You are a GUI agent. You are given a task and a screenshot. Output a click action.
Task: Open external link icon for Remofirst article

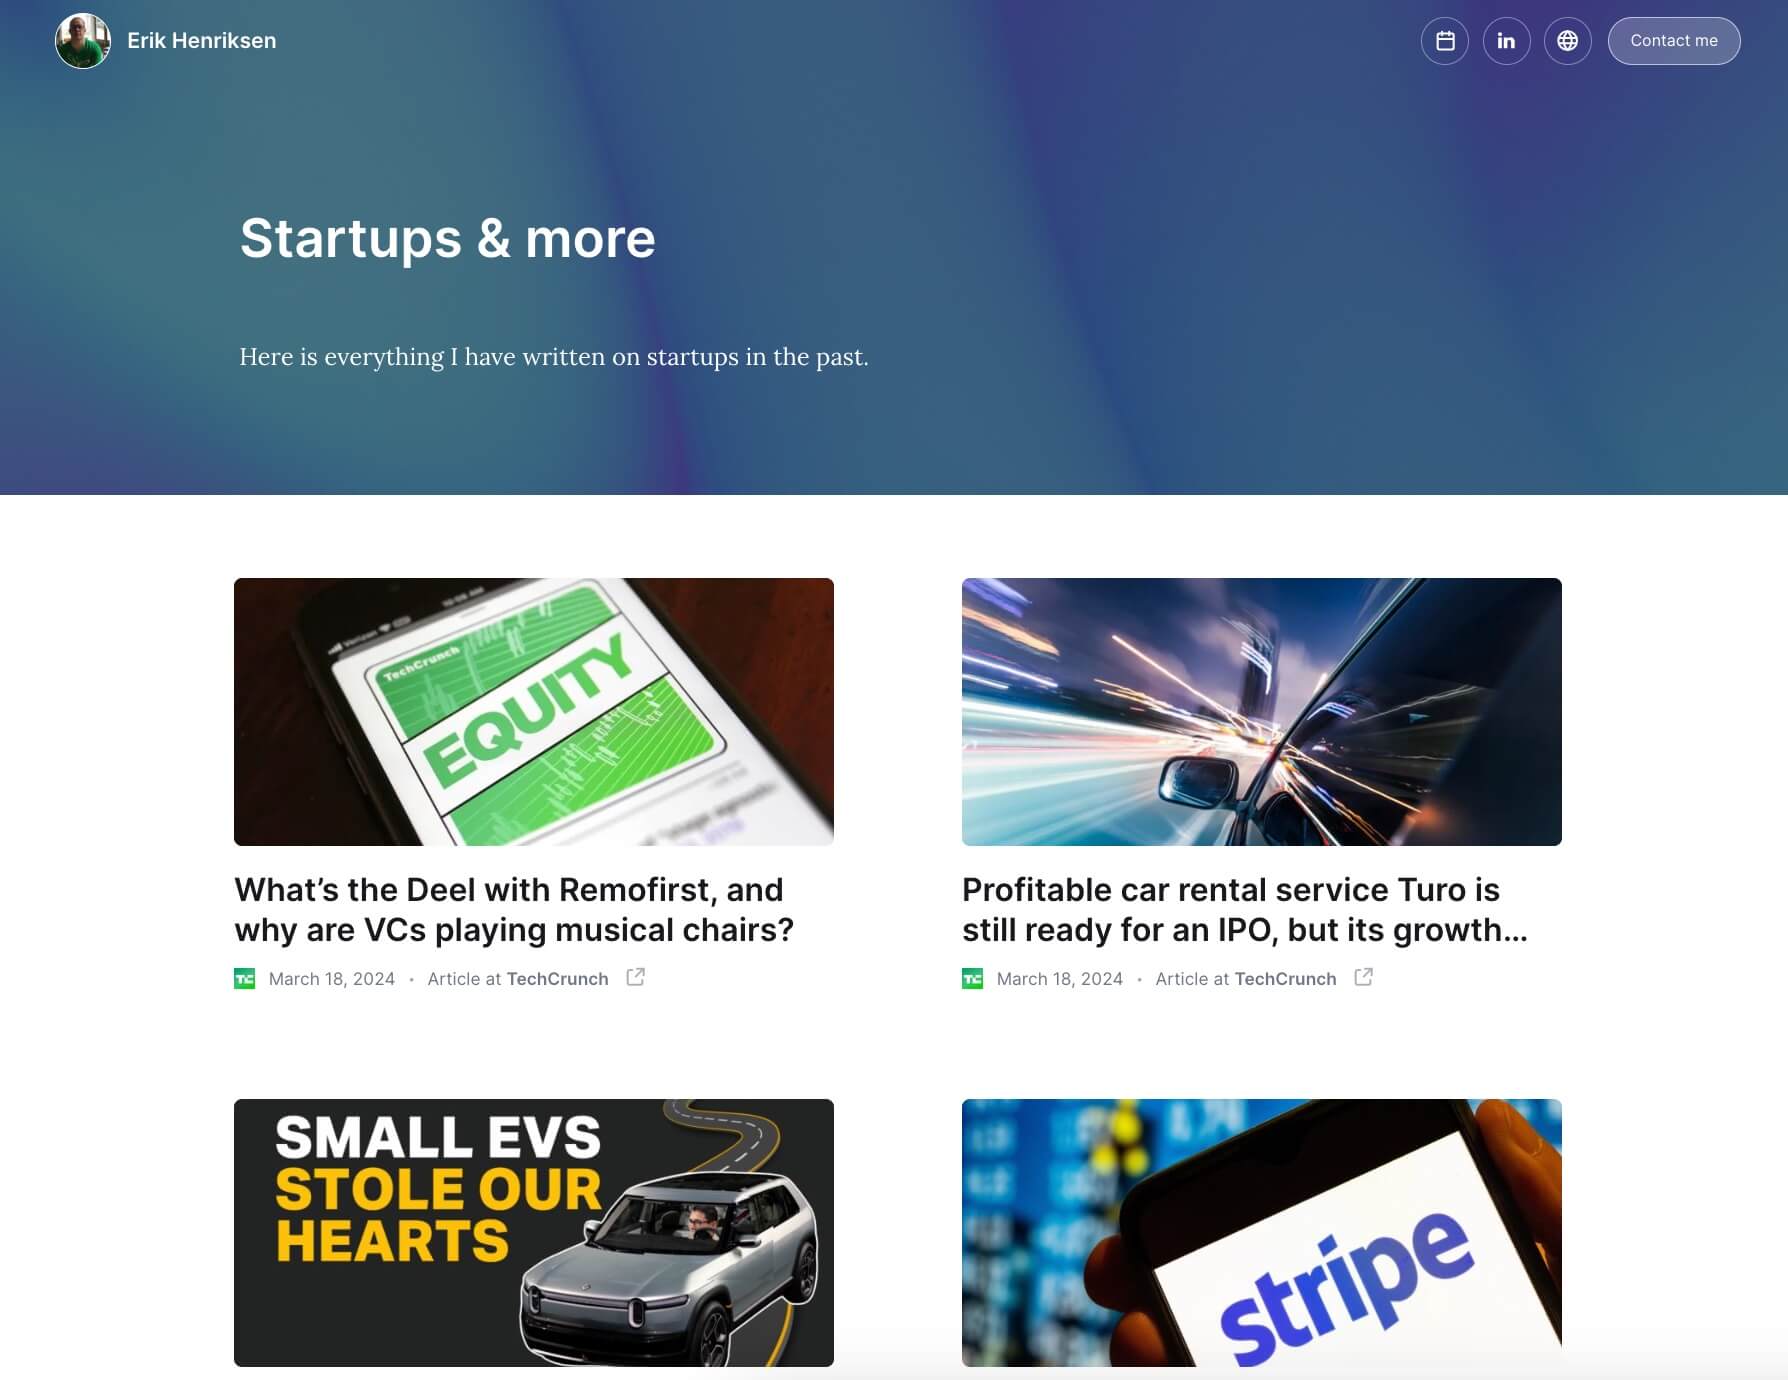pyautogui.click(x=635, y=977)
